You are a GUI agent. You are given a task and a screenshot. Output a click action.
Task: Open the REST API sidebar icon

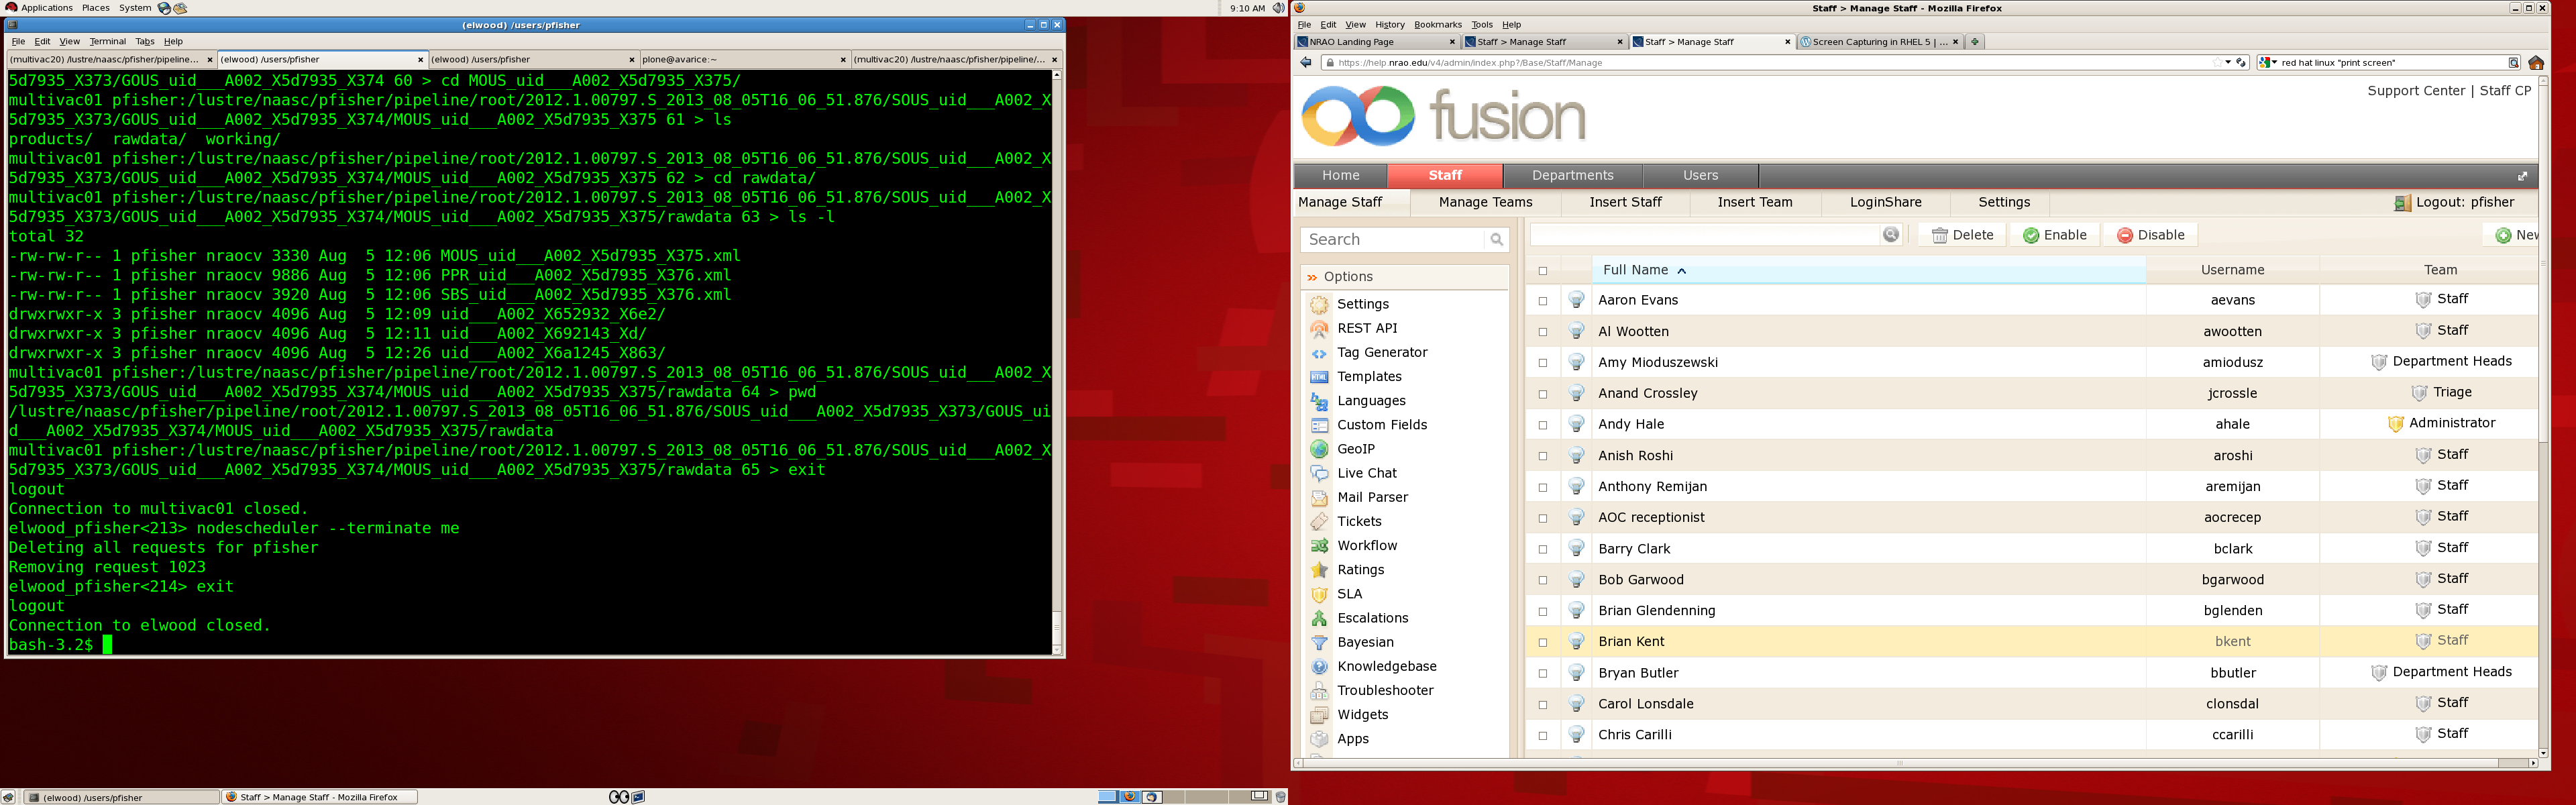click(1319, 329)
